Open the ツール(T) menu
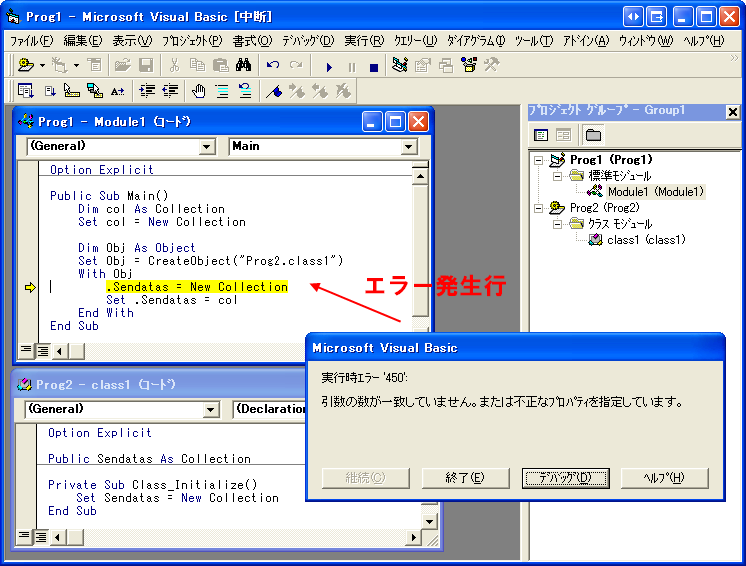The image size is (746, 566). point(534,41)
